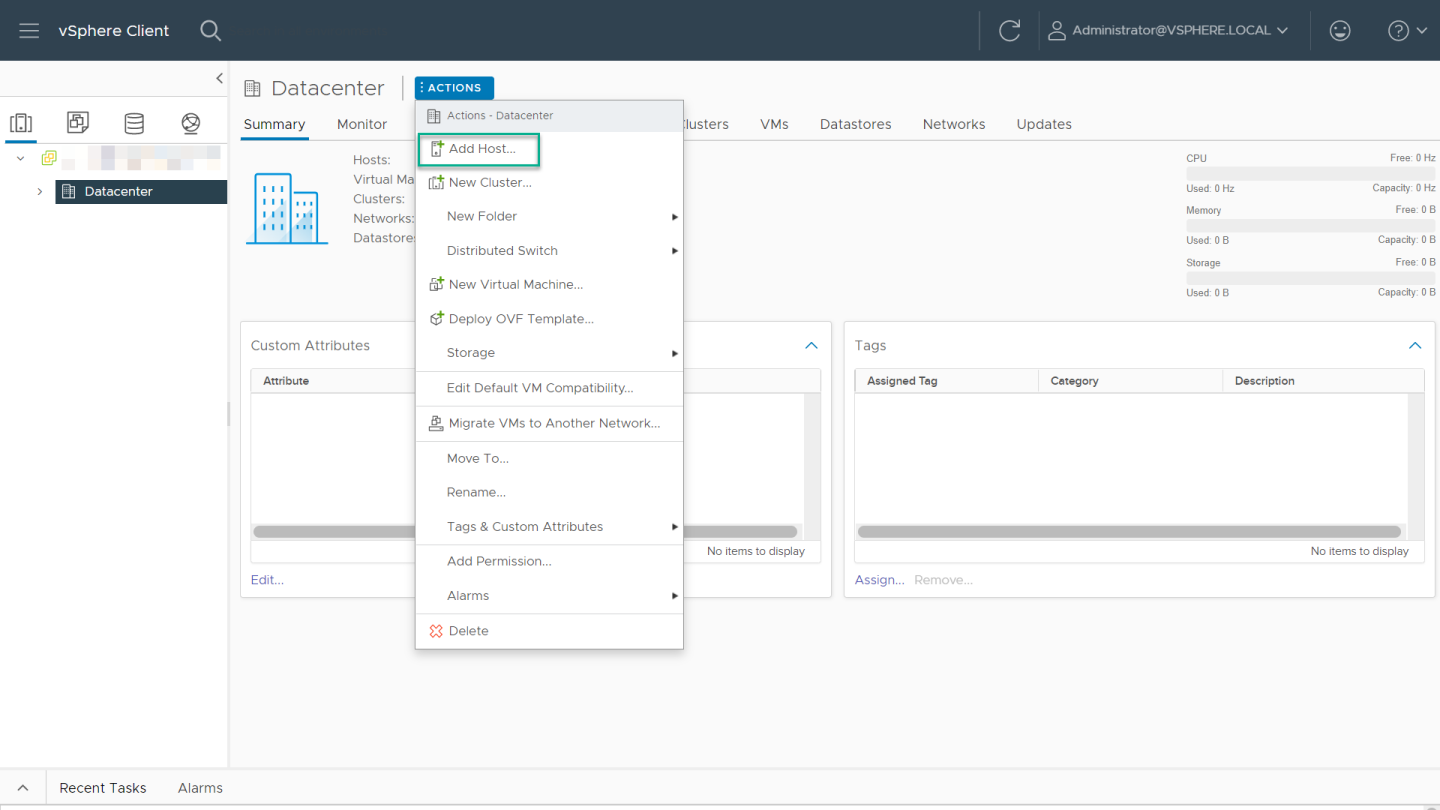Viewport: 1440px width, 810px height.
Task: Click the Tags table horizontal scrollbar
Action: tap(1129, 532)
